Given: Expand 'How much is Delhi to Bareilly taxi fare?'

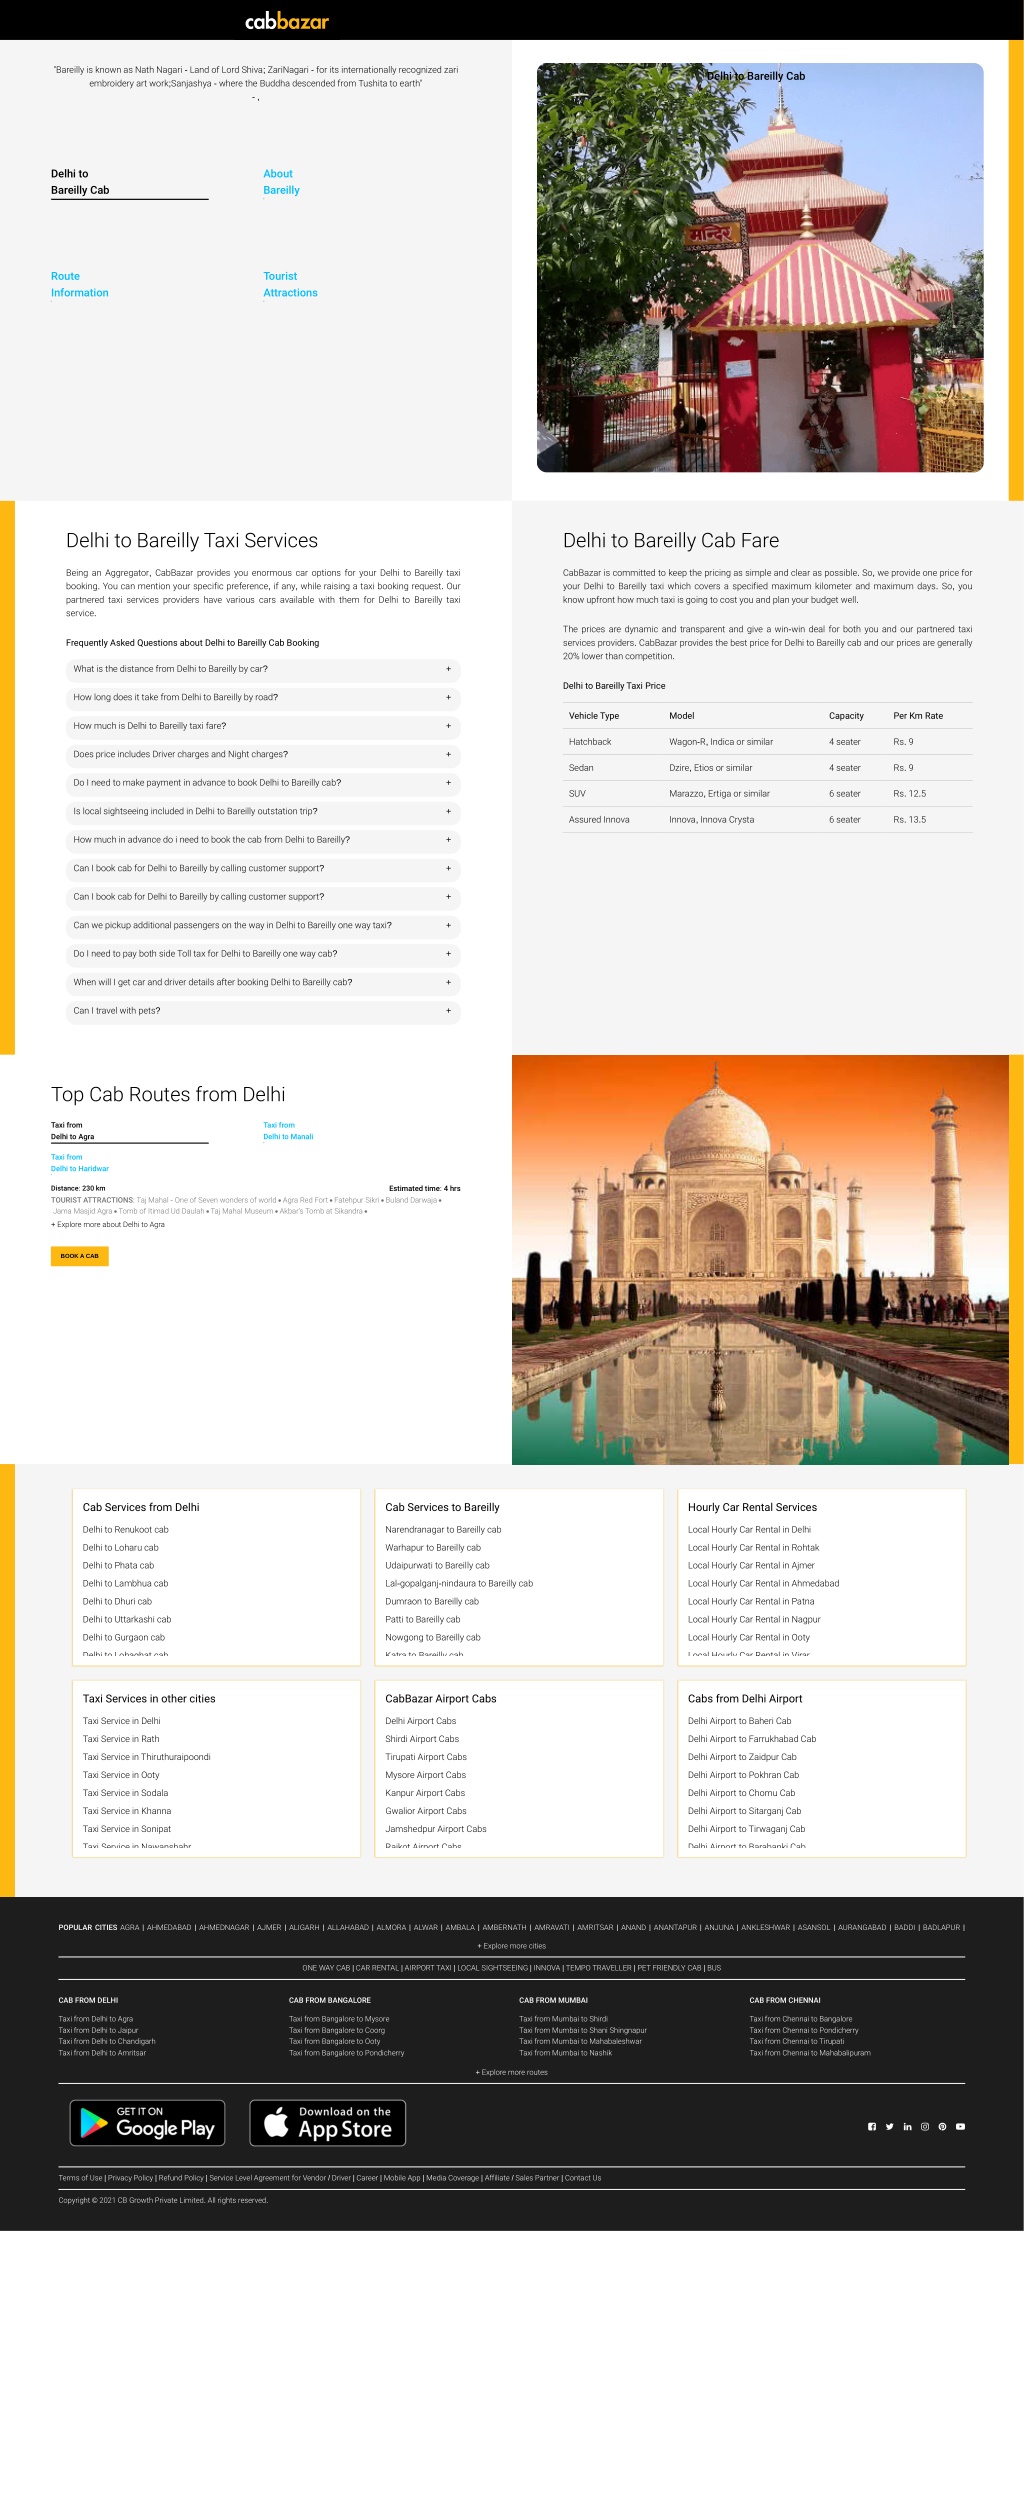Looking at the screenshot, I should [263, 726].
